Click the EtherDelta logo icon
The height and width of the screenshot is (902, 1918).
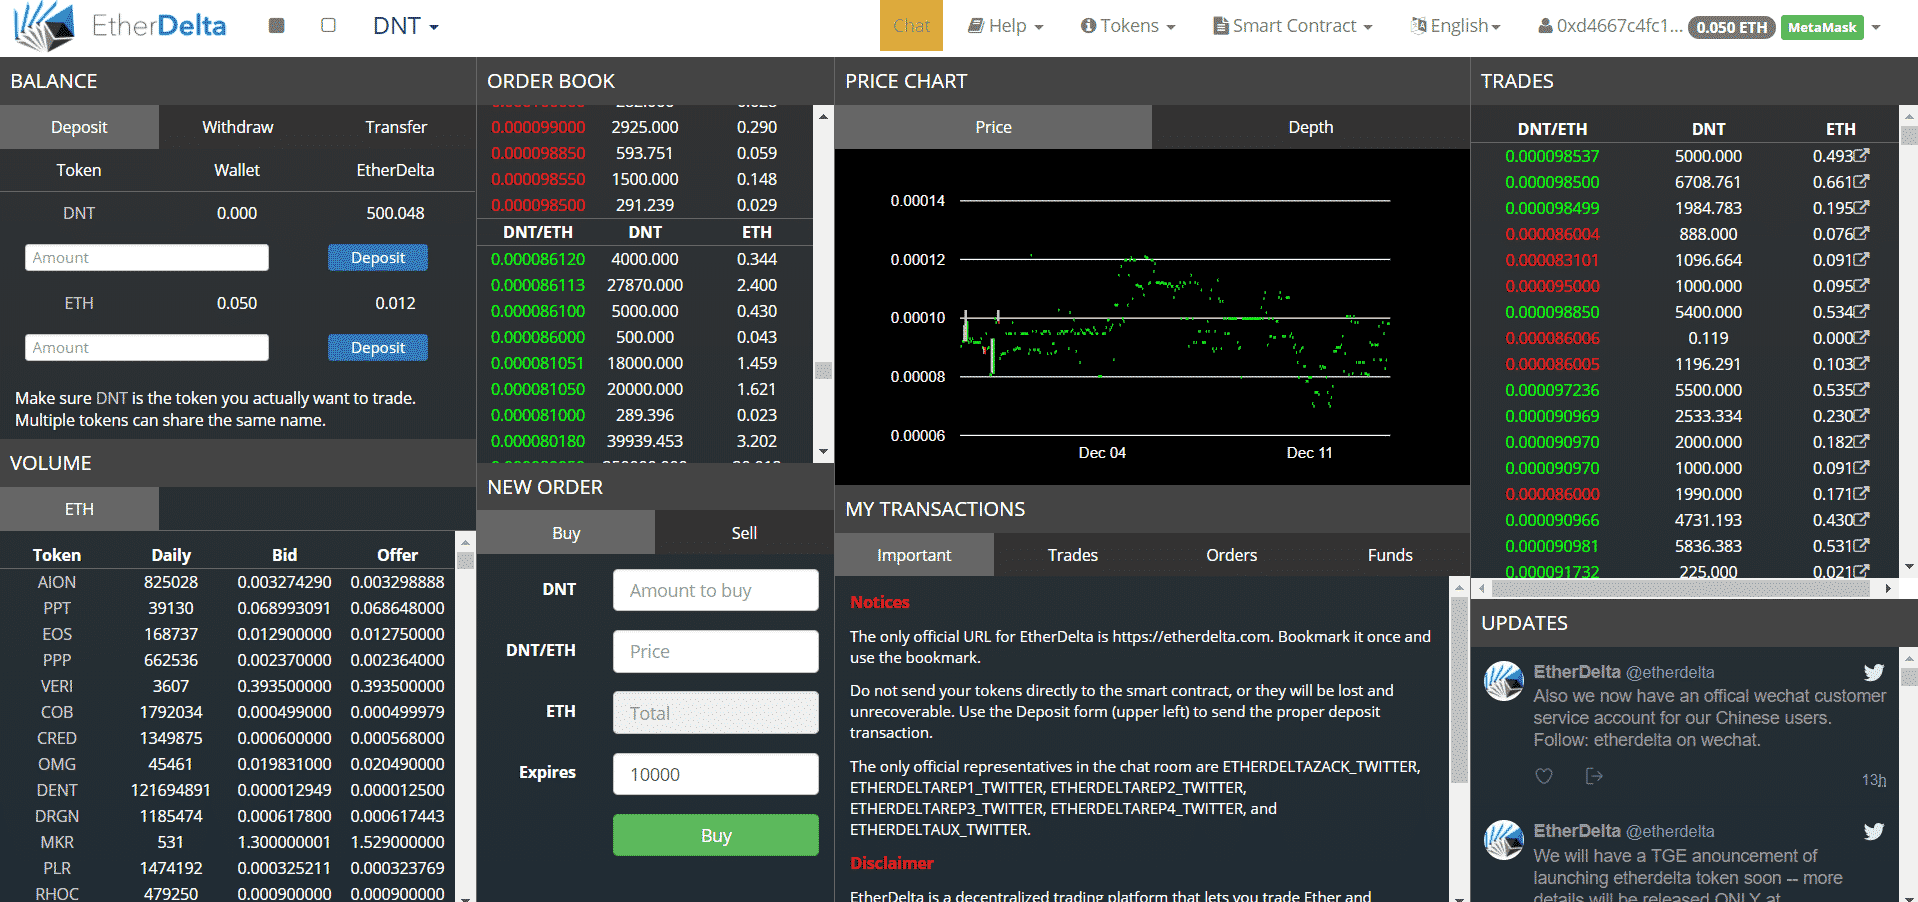coord(44,26)
